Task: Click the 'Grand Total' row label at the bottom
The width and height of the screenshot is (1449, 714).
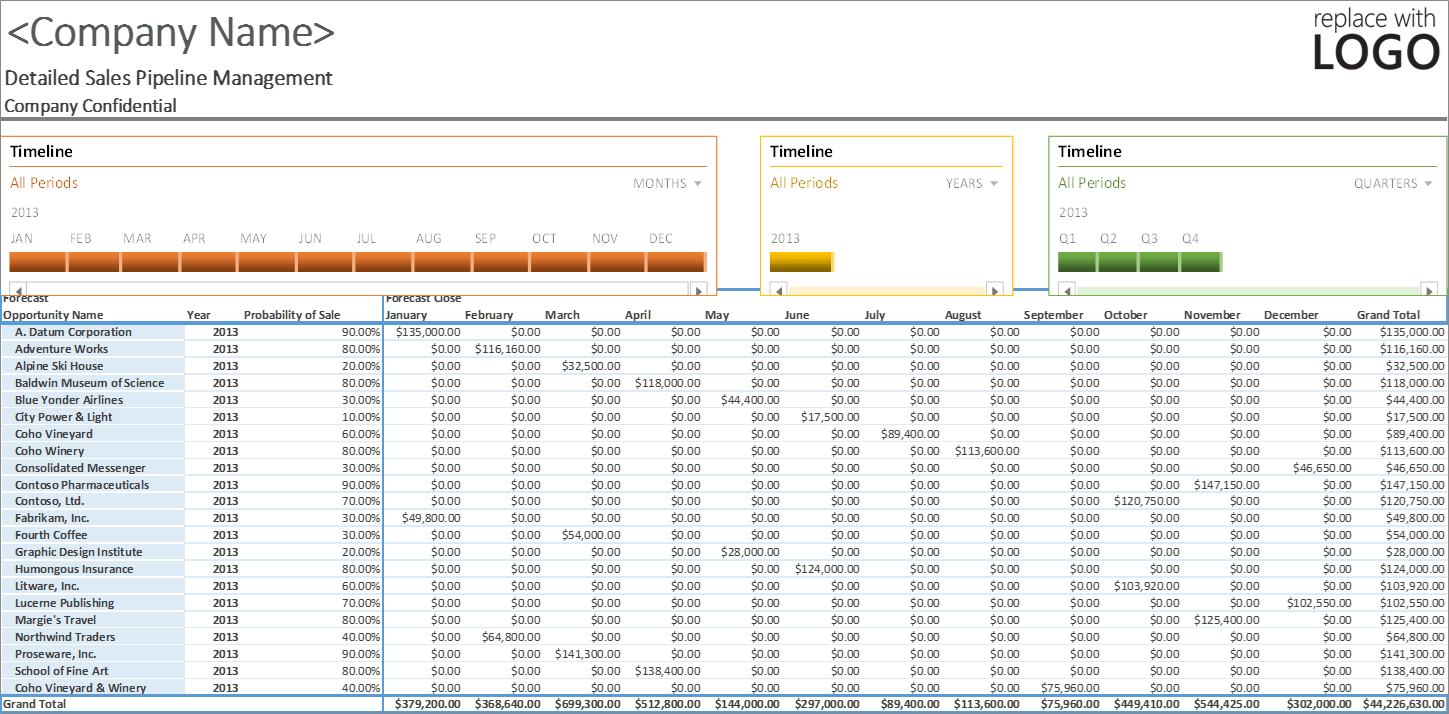Action: coord(34,704)
